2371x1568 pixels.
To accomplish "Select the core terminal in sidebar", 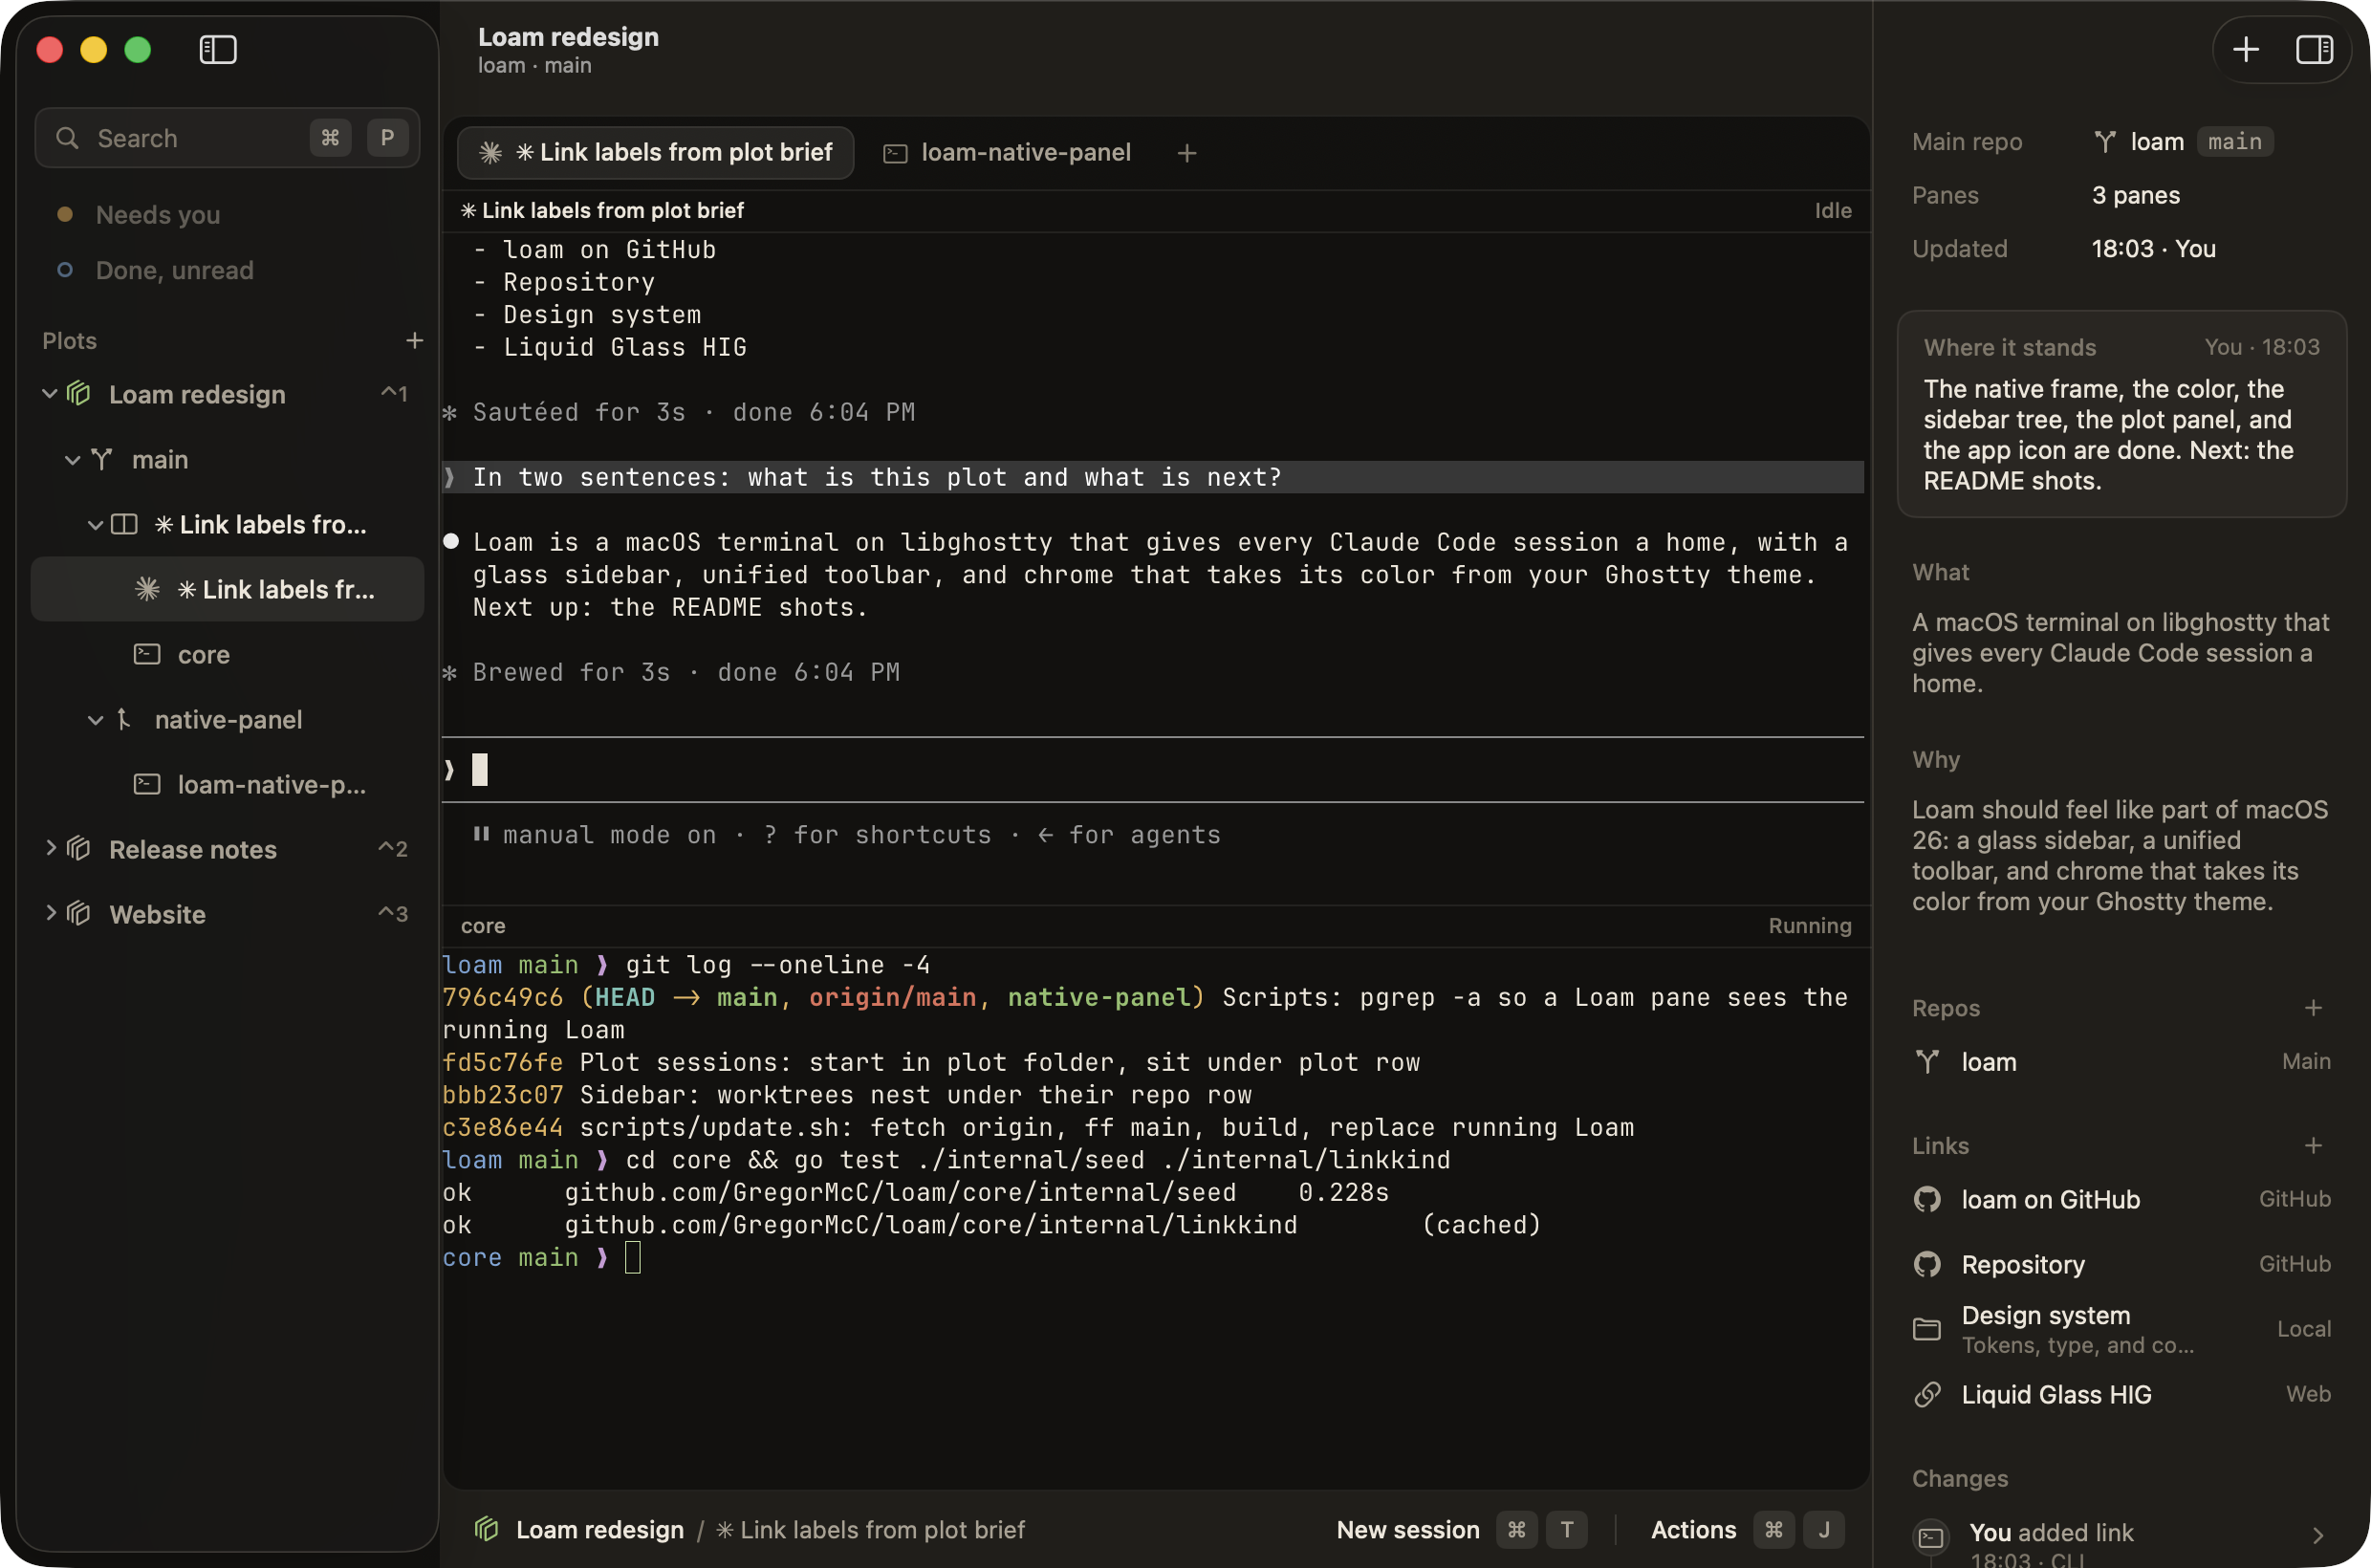I will (x=228, y=655).
